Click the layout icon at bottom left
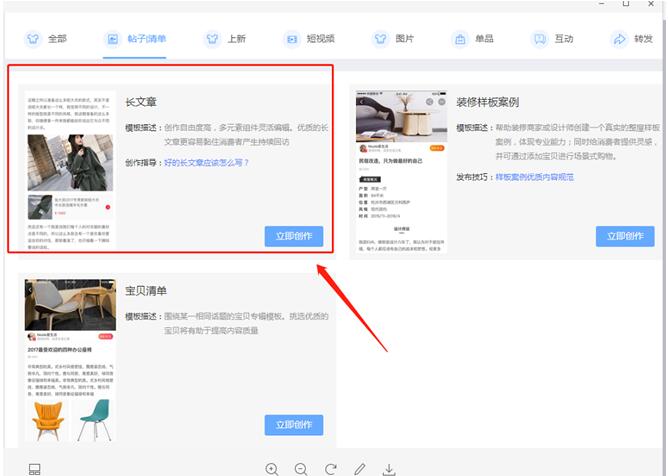Screen dimensions: 668x476 pos(35,468)
